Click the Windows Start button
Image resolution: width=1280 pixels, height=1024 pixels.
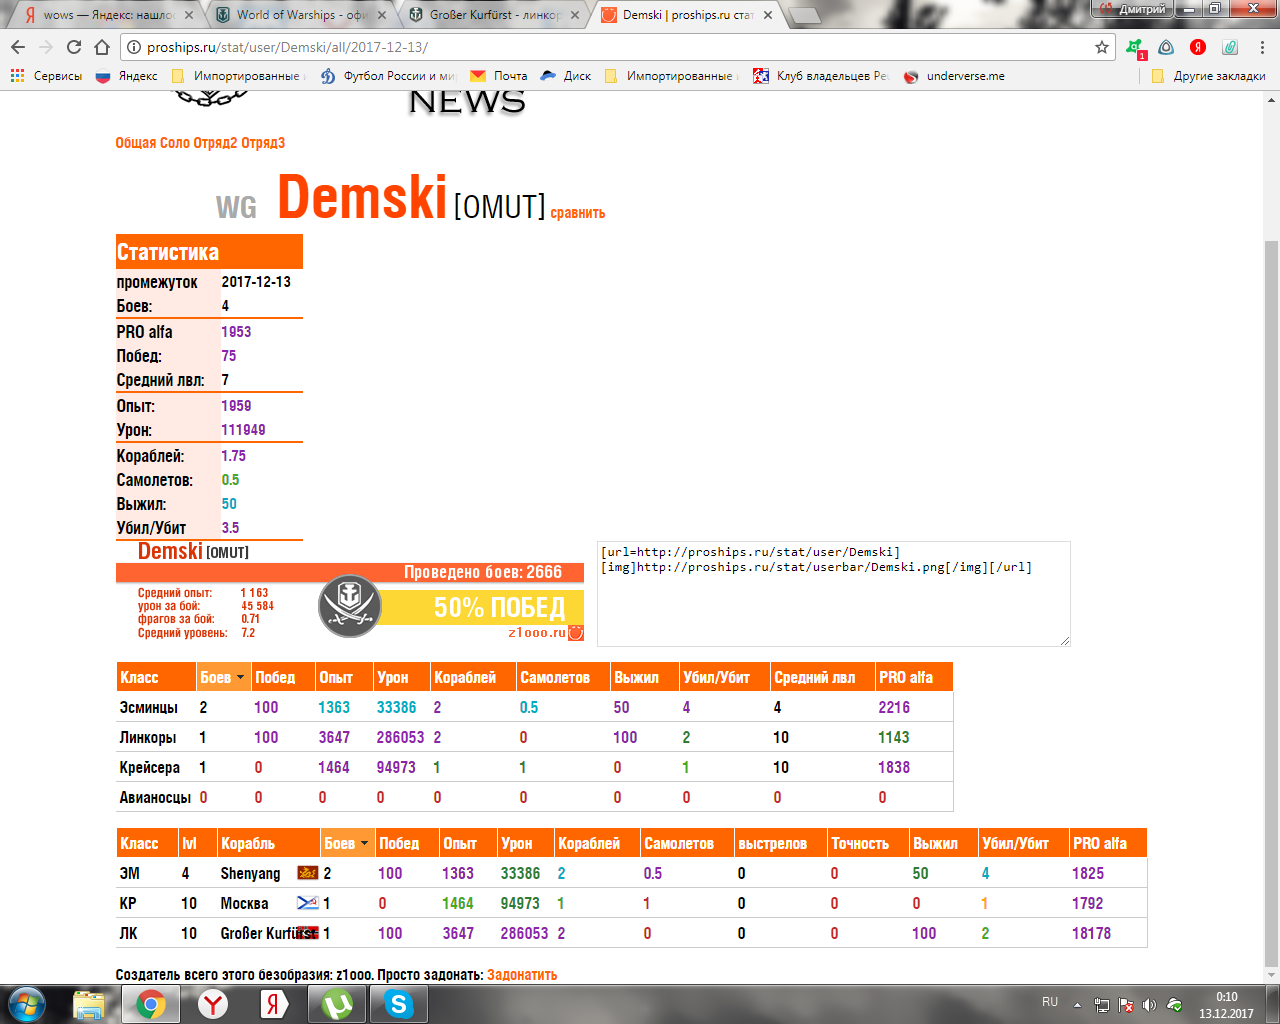(27, 1003)
